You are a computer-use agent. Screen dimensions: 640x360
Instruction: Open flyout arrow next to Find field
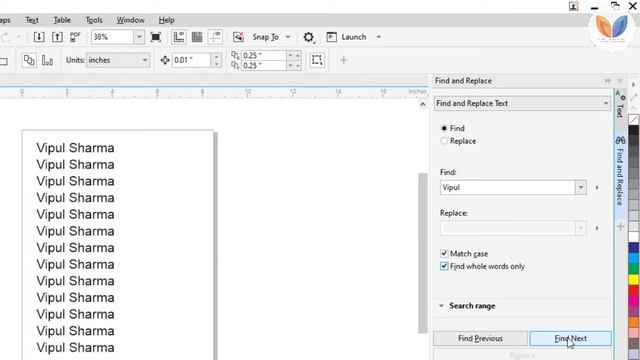597,187
